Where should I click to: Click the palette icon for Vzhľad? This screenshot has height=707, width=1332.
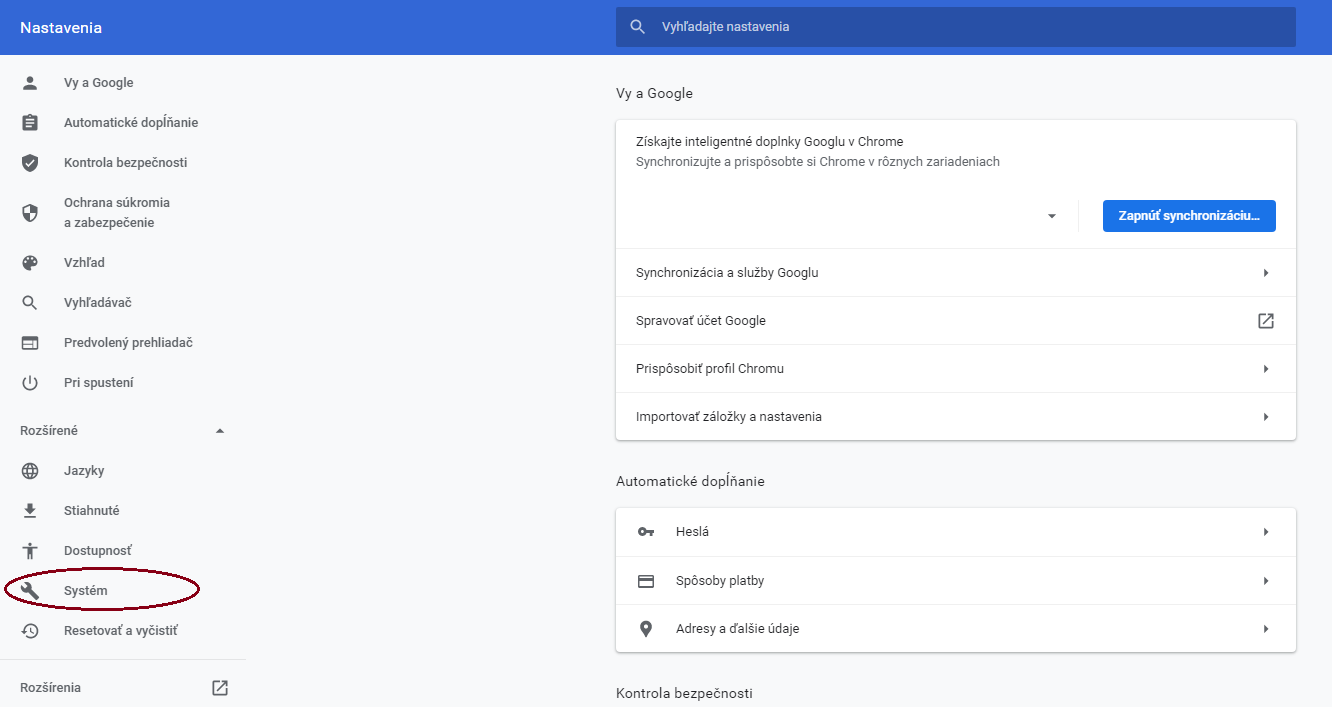[x=30, y=263]
